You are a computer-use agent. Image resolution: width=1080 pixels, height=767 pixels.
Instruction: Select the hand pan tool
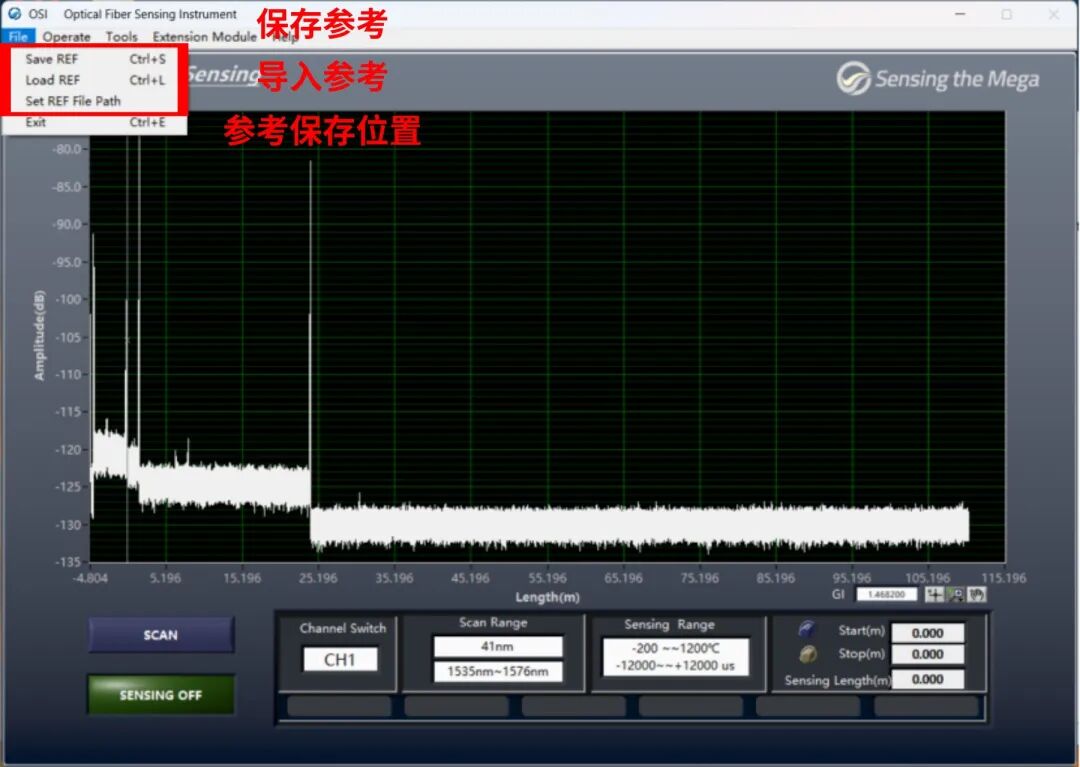[977, 594]
